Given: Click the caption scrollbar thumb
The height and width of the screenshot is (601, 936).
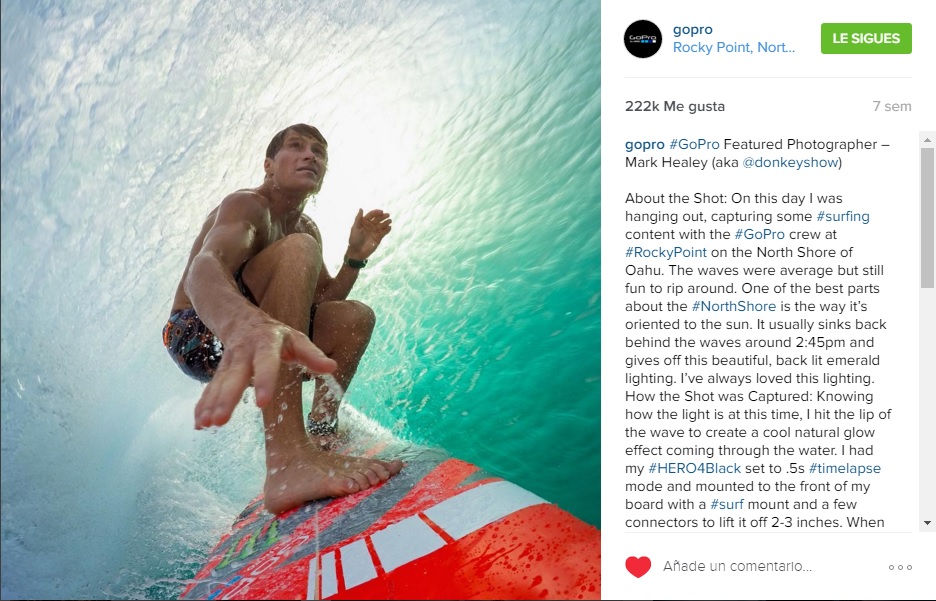Looking at the screenshot, I should click(927, 209).
